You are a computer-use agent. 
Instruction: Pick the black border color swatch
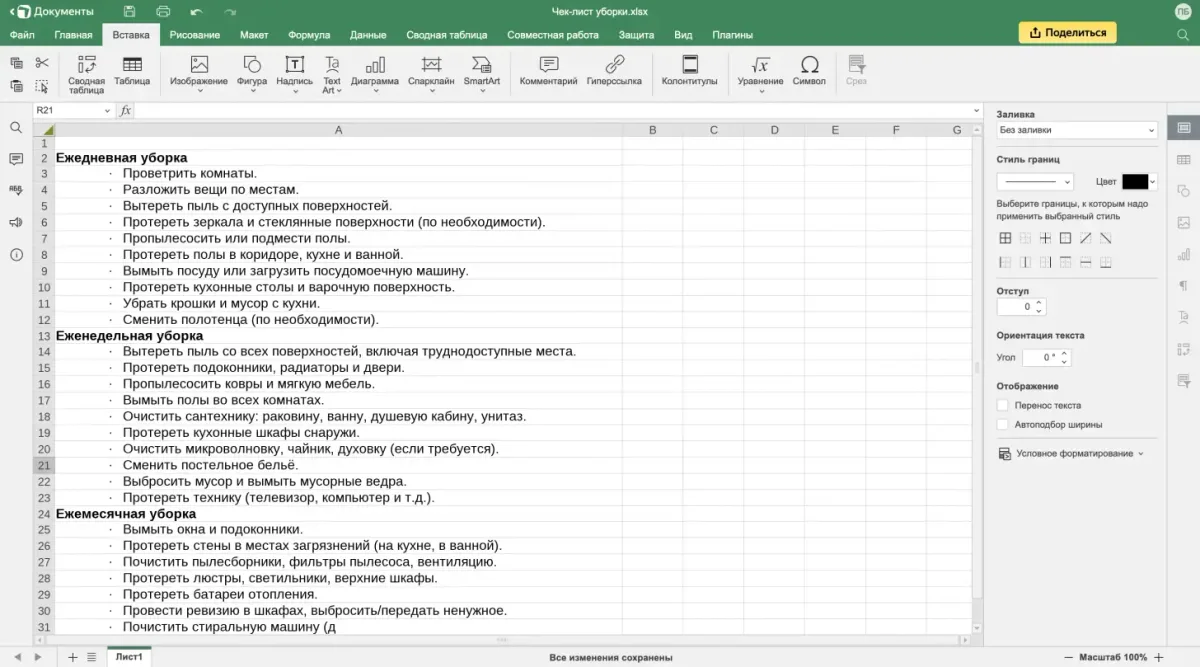[x=1135, y=181]
